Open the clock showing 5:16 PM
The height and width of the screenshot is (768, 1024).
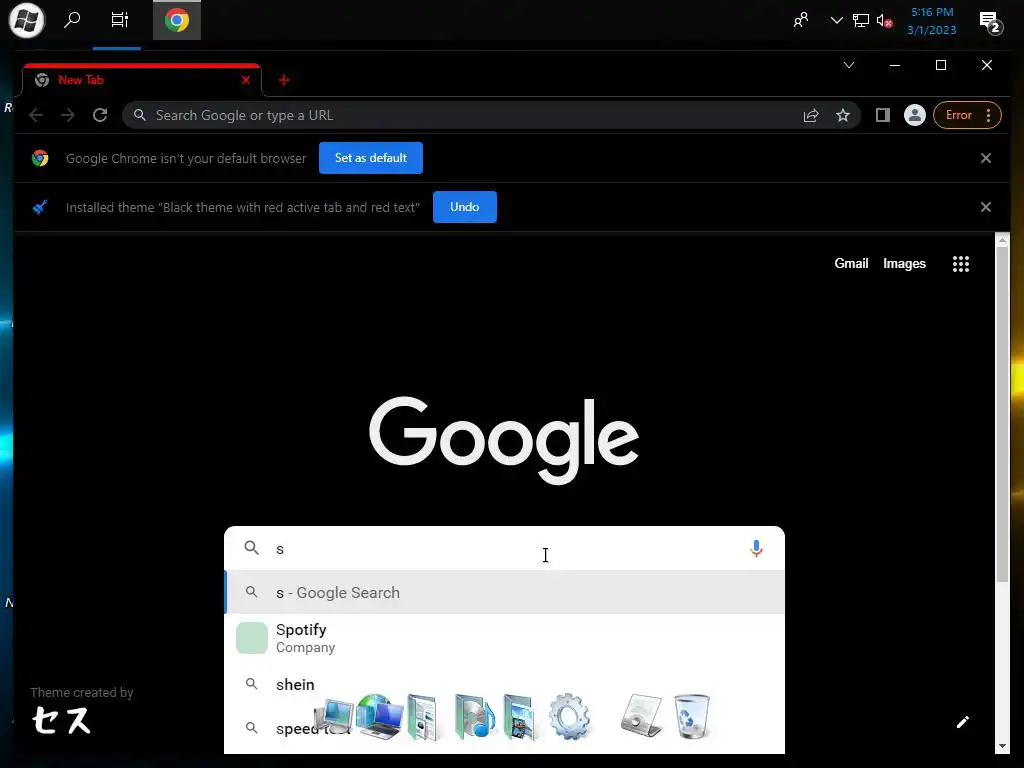[932, 21]
